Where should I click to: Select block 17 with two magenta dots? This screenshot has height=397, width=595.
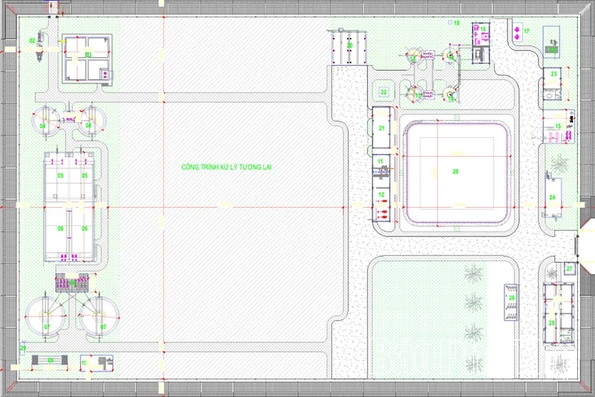pos(517,32)
